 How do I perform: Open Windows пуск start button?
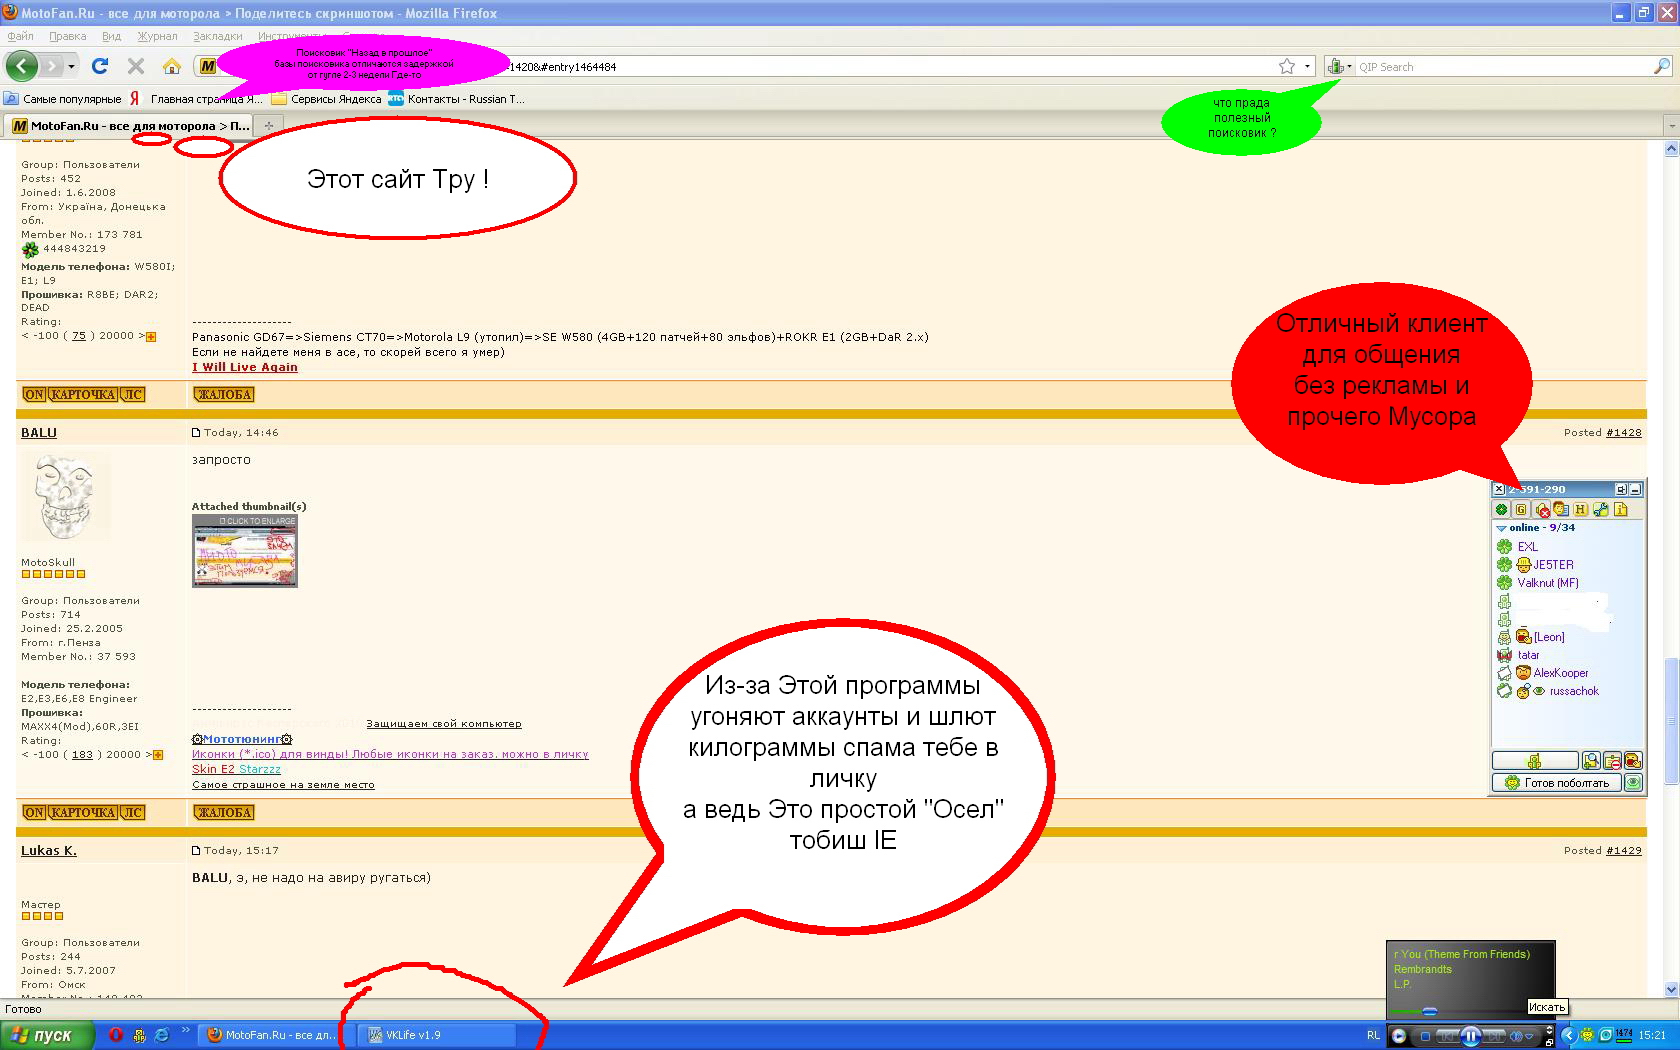pyautogui.click(x=47, y=1035)
